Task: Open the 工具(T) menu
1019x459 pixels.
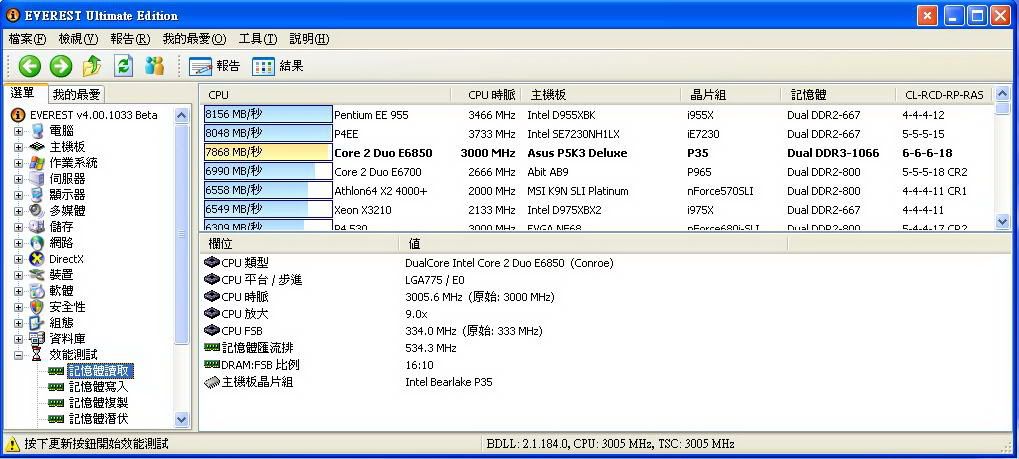Action: click(257, 39)
